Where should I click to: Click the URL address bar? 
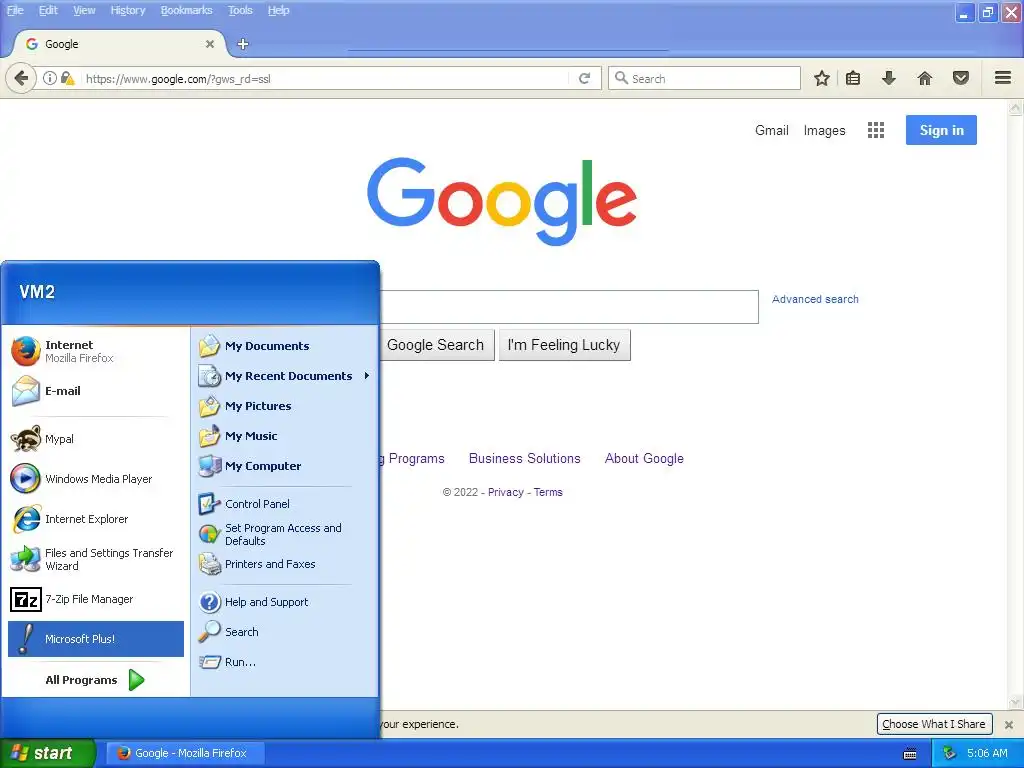point(325,78)
